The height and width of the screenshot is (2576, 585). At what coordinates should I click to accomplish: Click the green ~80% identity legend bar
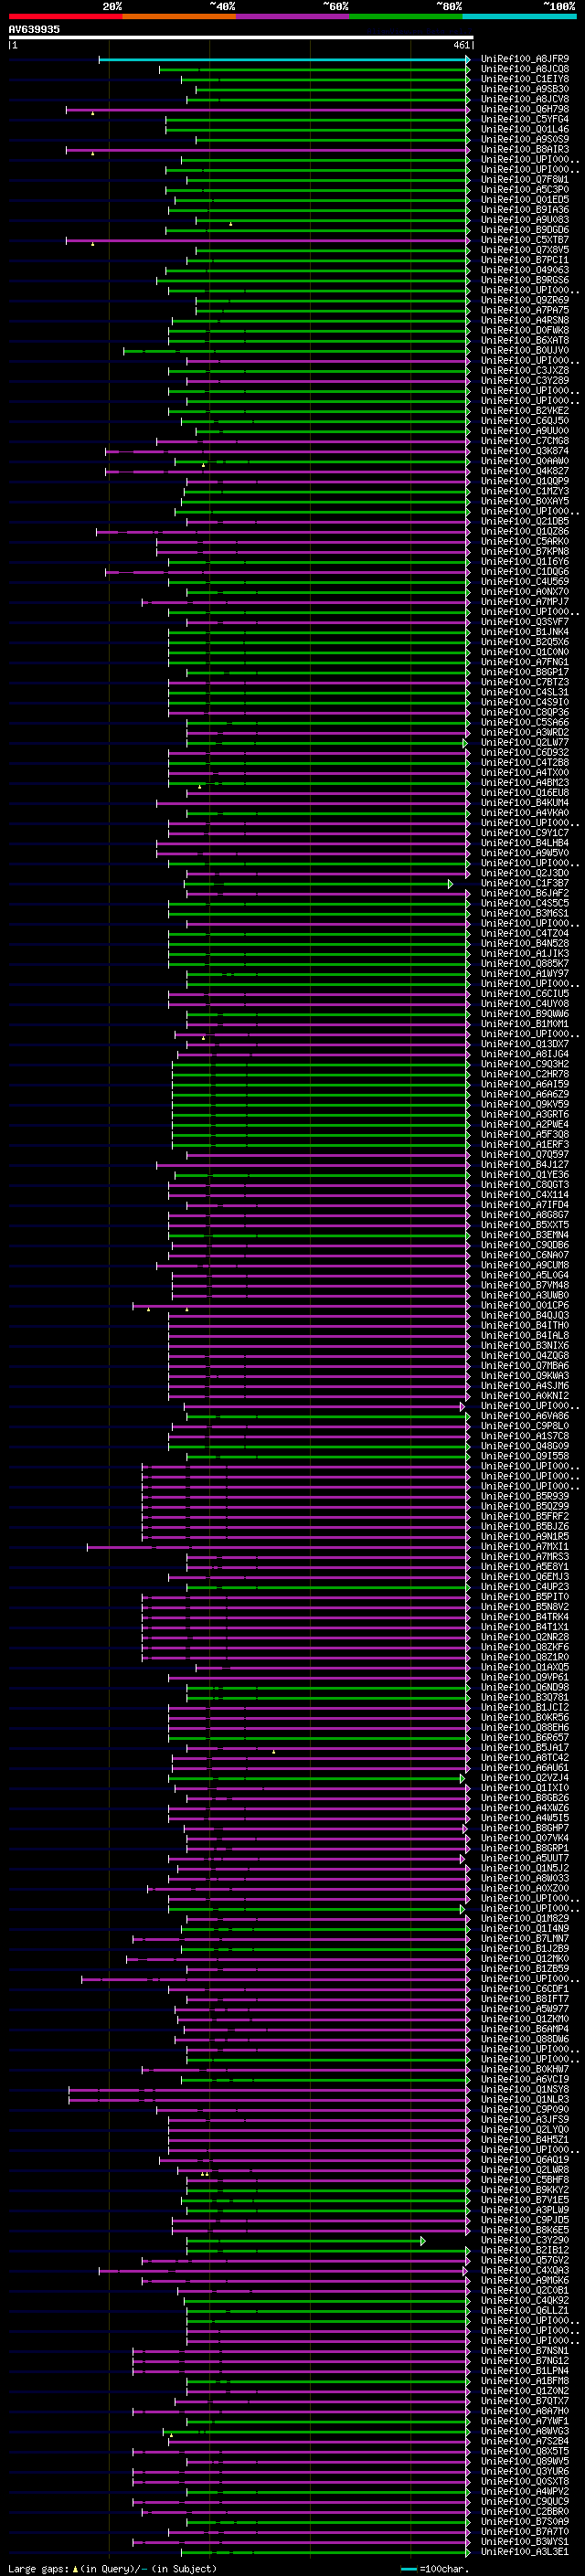pos(406,16)
